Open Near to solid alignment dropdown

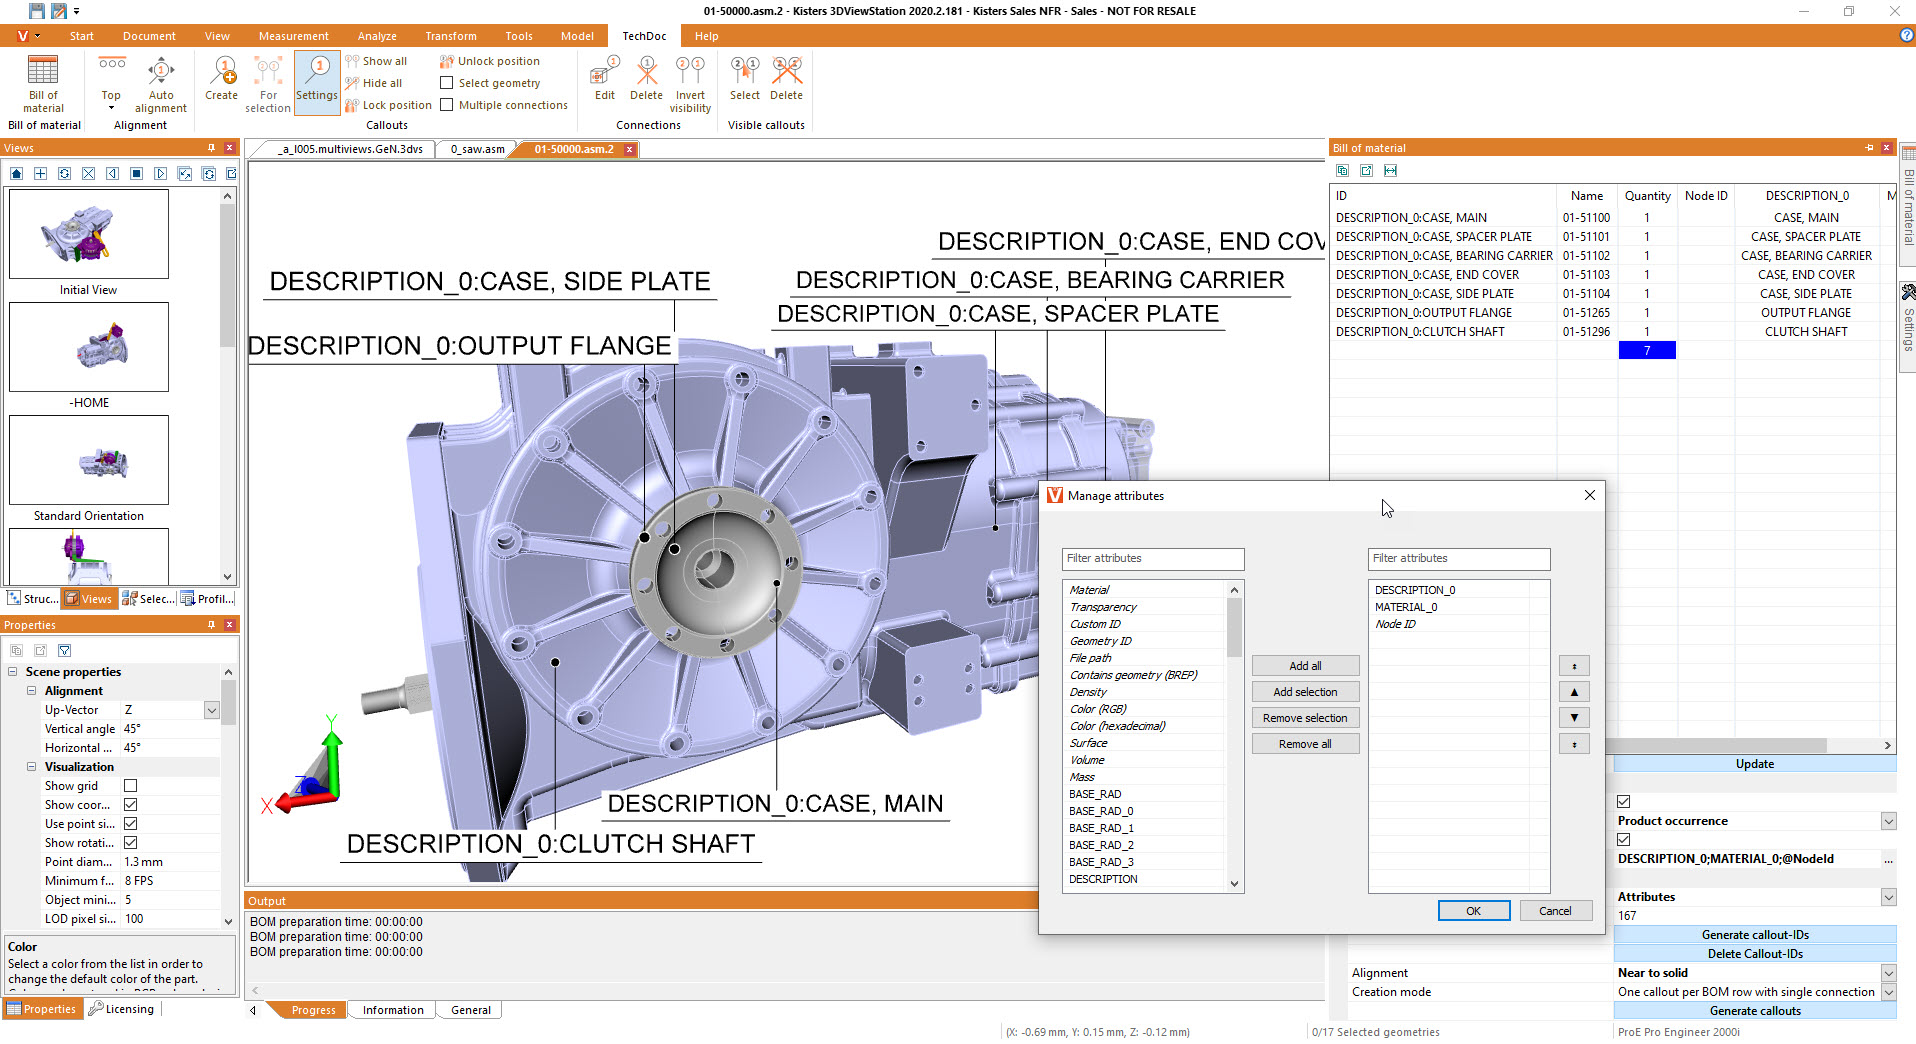[x=1888, y=973]
